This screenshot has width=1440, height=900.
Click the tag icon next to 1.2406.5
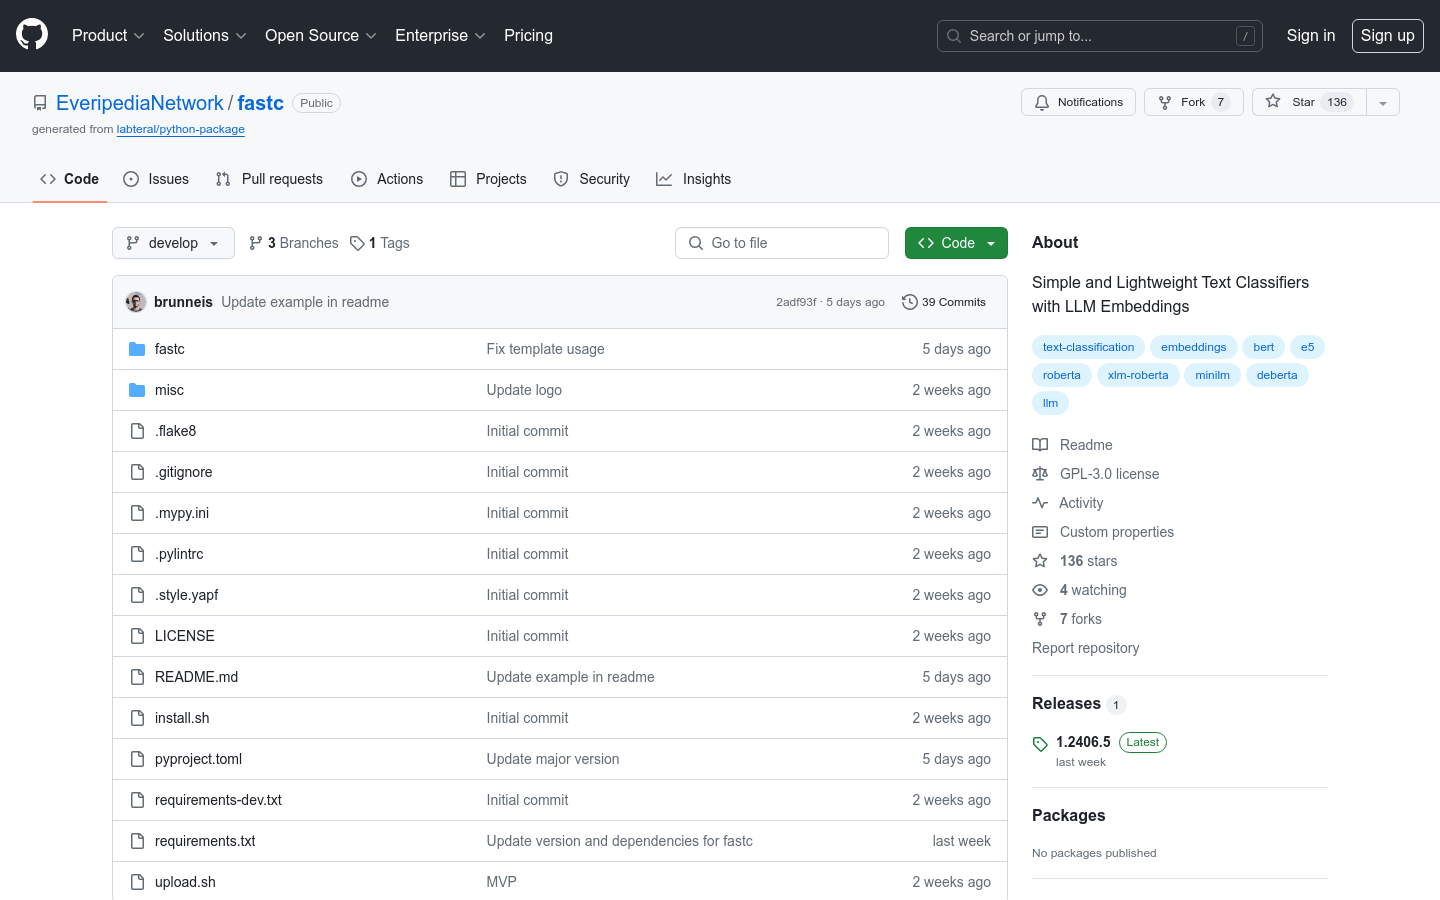pos(1040,743)
